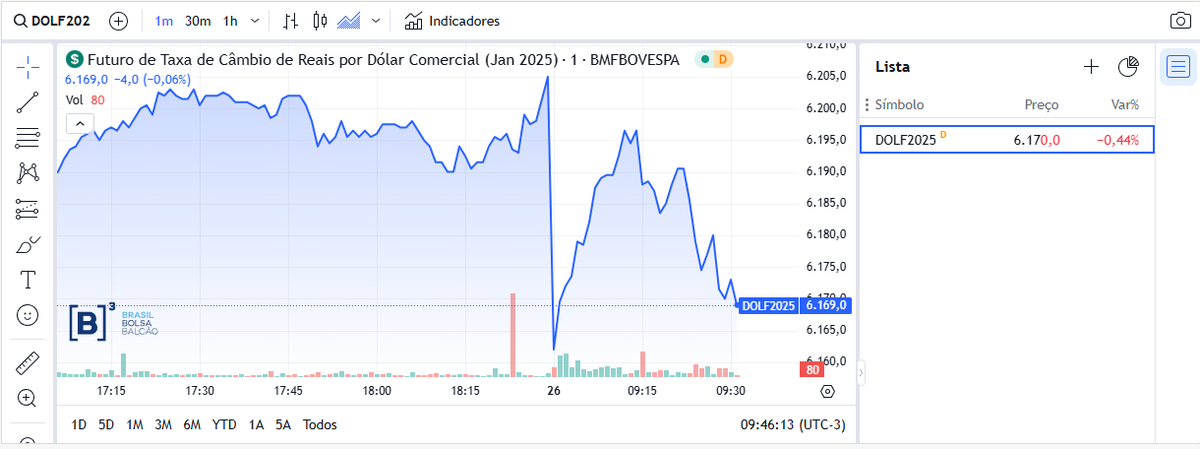Set range to 1M
1200x449 pixels.
pos(135,425)
